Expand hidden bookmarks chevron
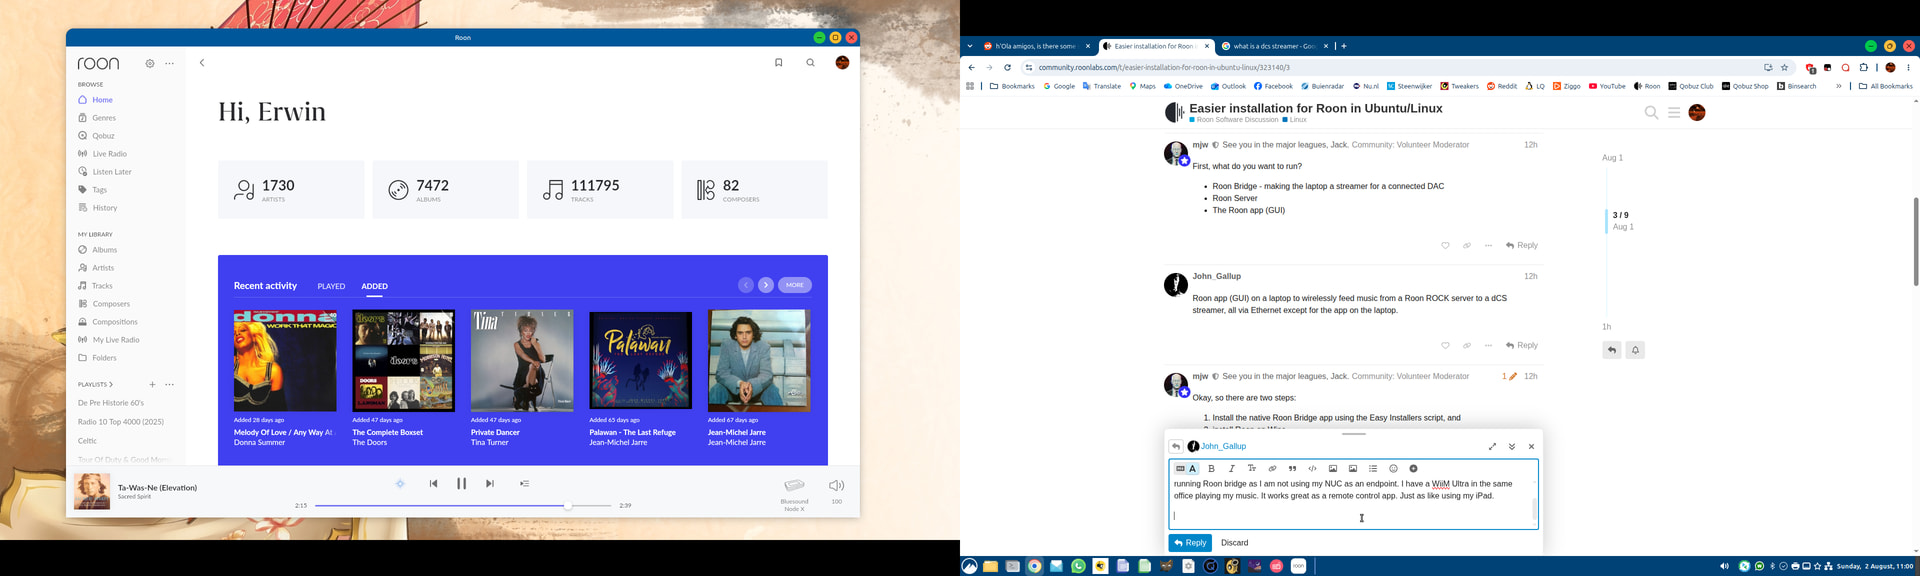This screenshot has width=1920, height=576. 1838,86
